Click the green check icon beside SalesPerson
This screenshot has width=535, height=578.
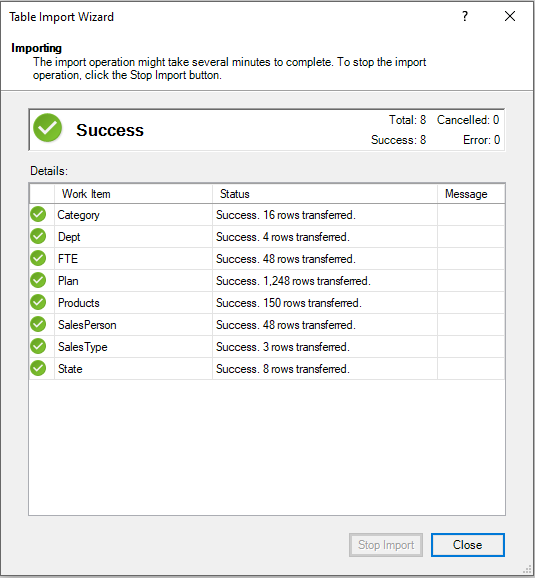coord(38,324)
